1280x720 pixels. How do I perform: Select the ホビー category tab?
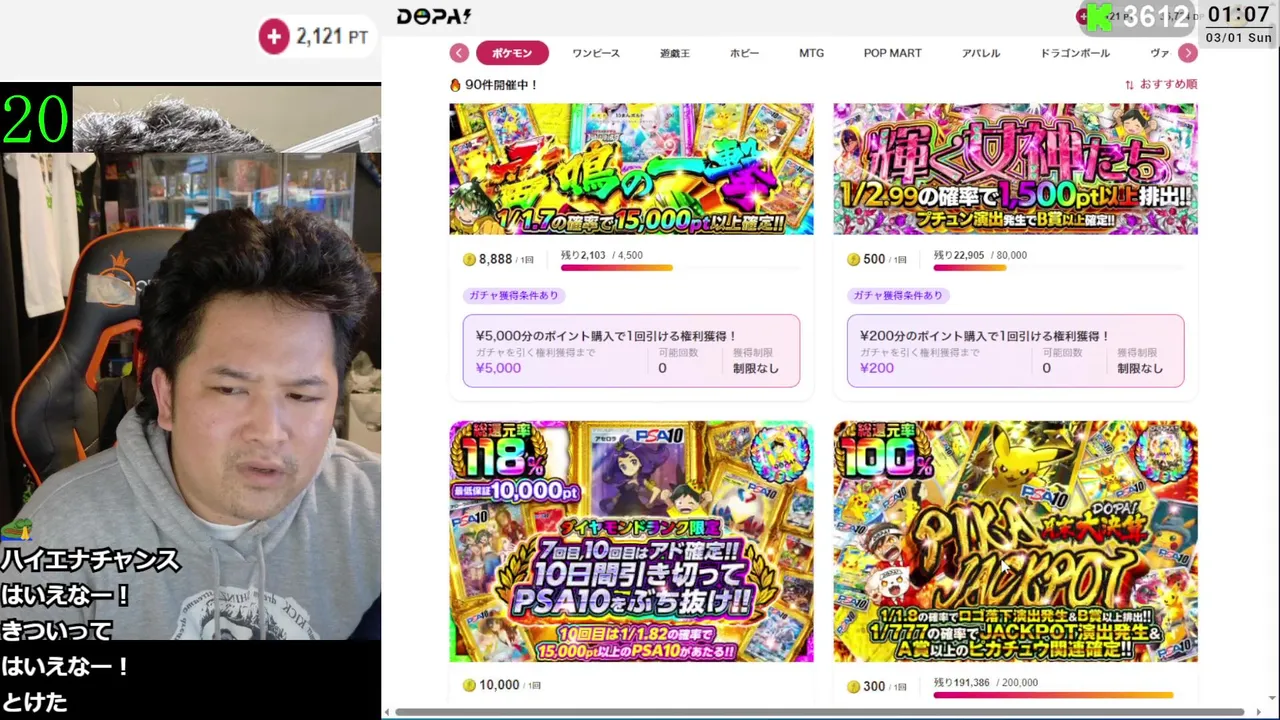coord(744,53)
